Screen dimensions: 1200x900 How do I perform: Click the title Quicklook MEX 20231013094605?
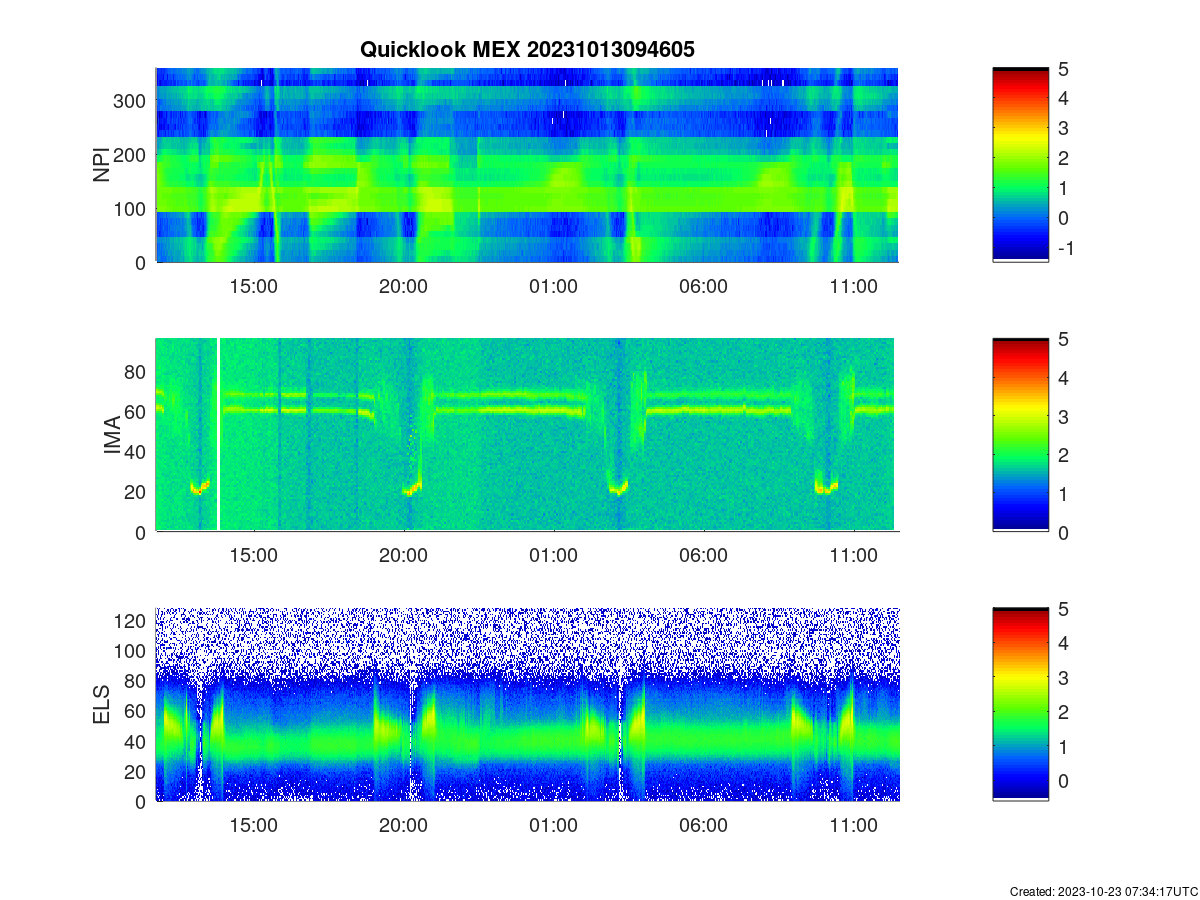(527, 49)
